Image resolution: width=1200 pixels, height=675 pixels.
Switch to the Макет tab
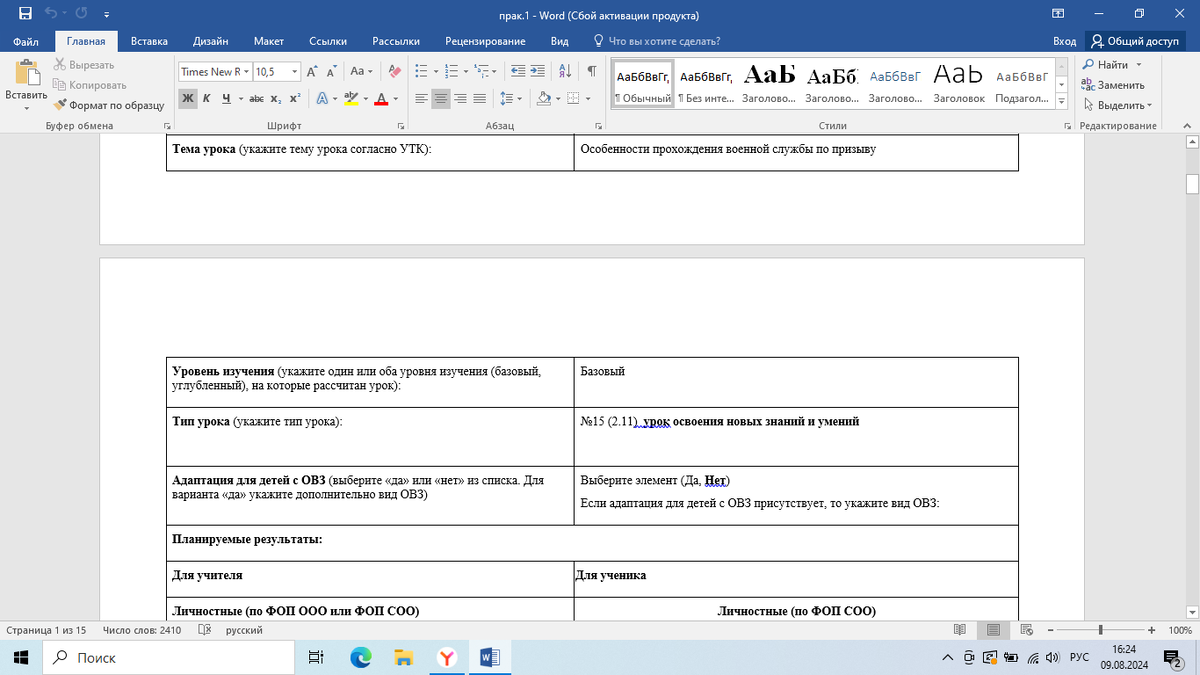click(x=269, y=41)
